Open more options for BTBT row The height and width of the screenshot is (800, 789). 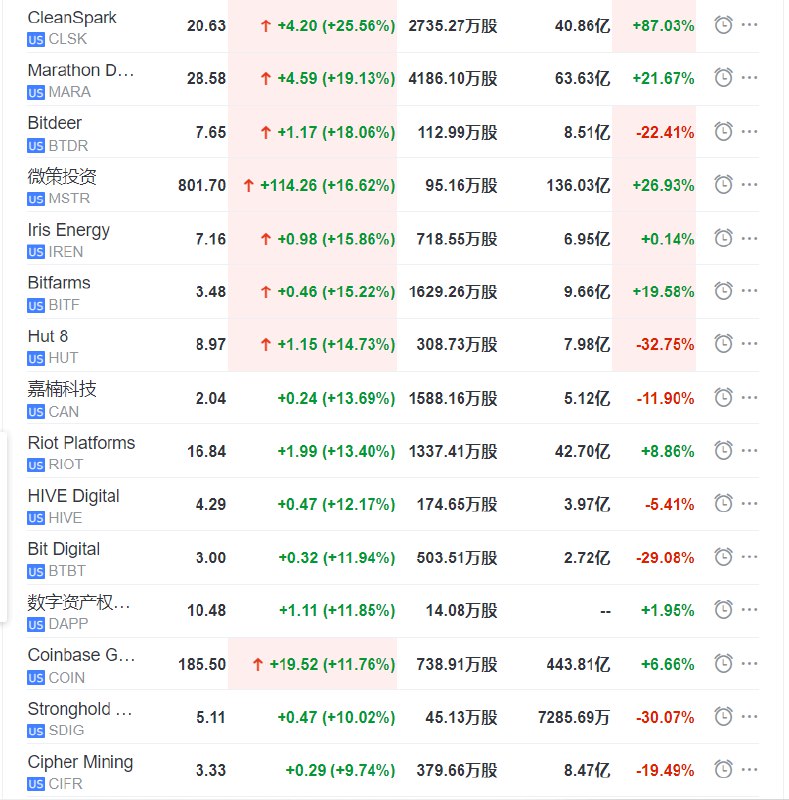(x=749, y=557)
